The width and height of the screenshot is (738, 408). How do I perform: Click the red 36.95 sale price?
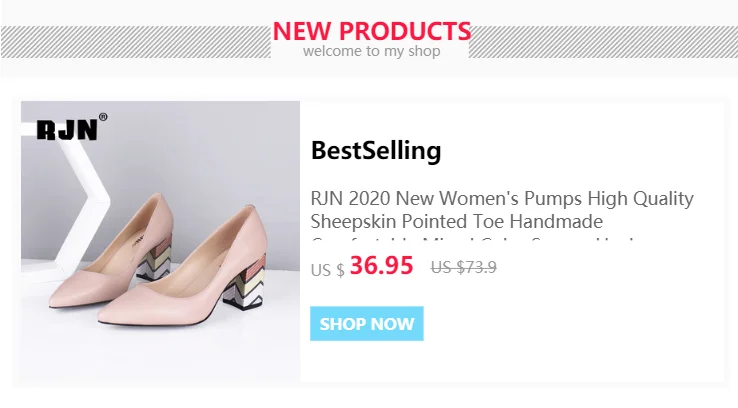click(x=381, y=266)
